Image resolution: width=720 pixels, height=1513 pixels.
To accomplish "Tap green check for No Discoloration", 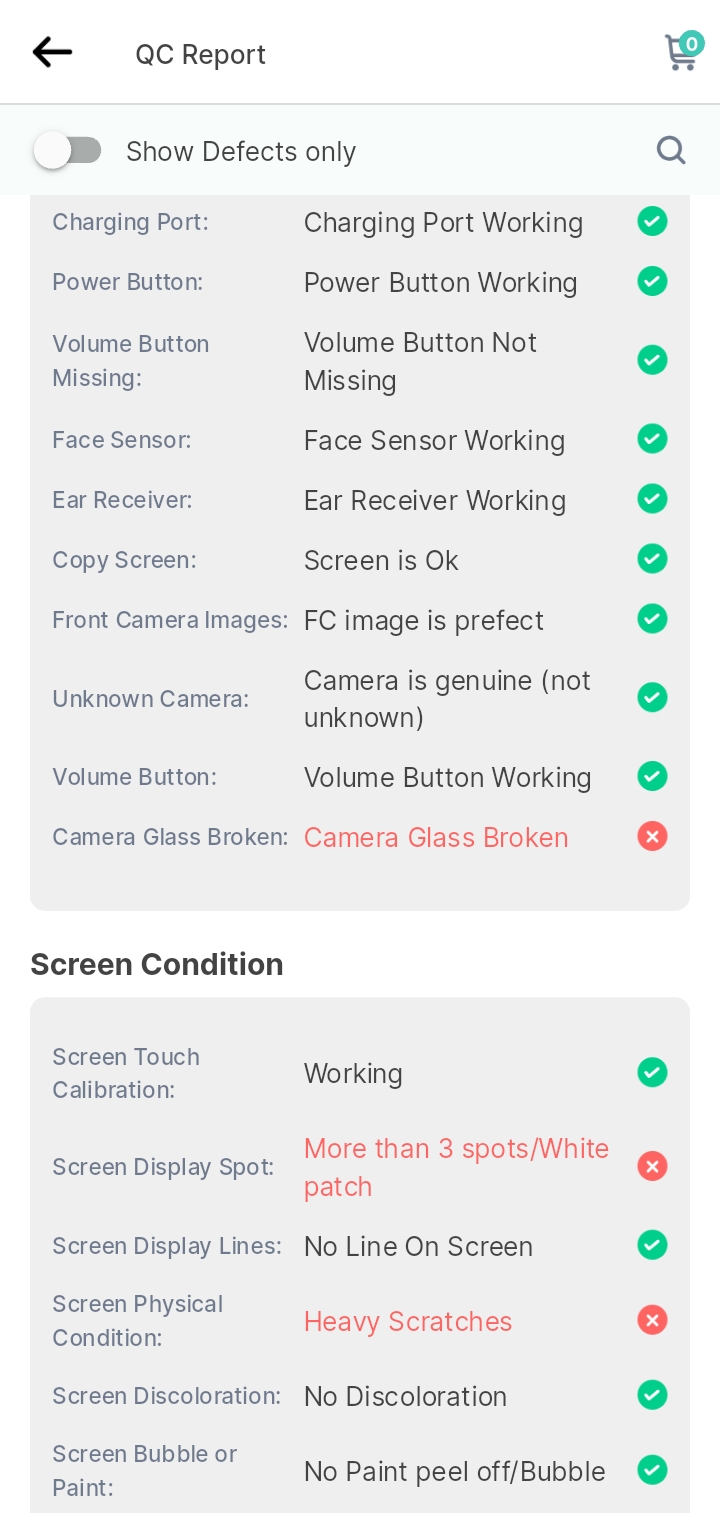I will coord(653,1395).
